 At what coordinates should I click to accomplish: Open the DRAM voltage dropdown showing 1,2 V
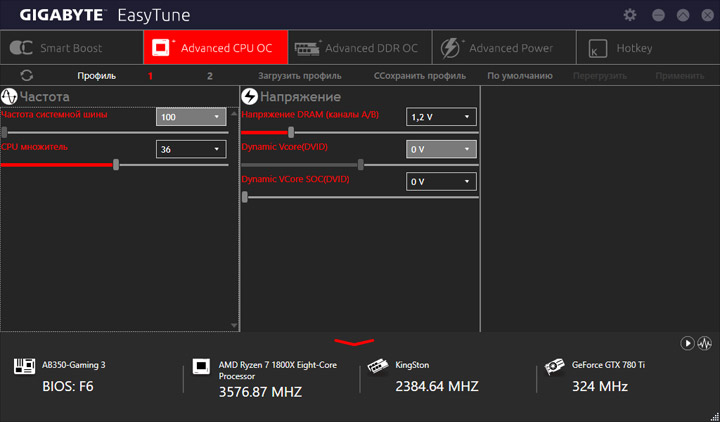tap(441, 117)
